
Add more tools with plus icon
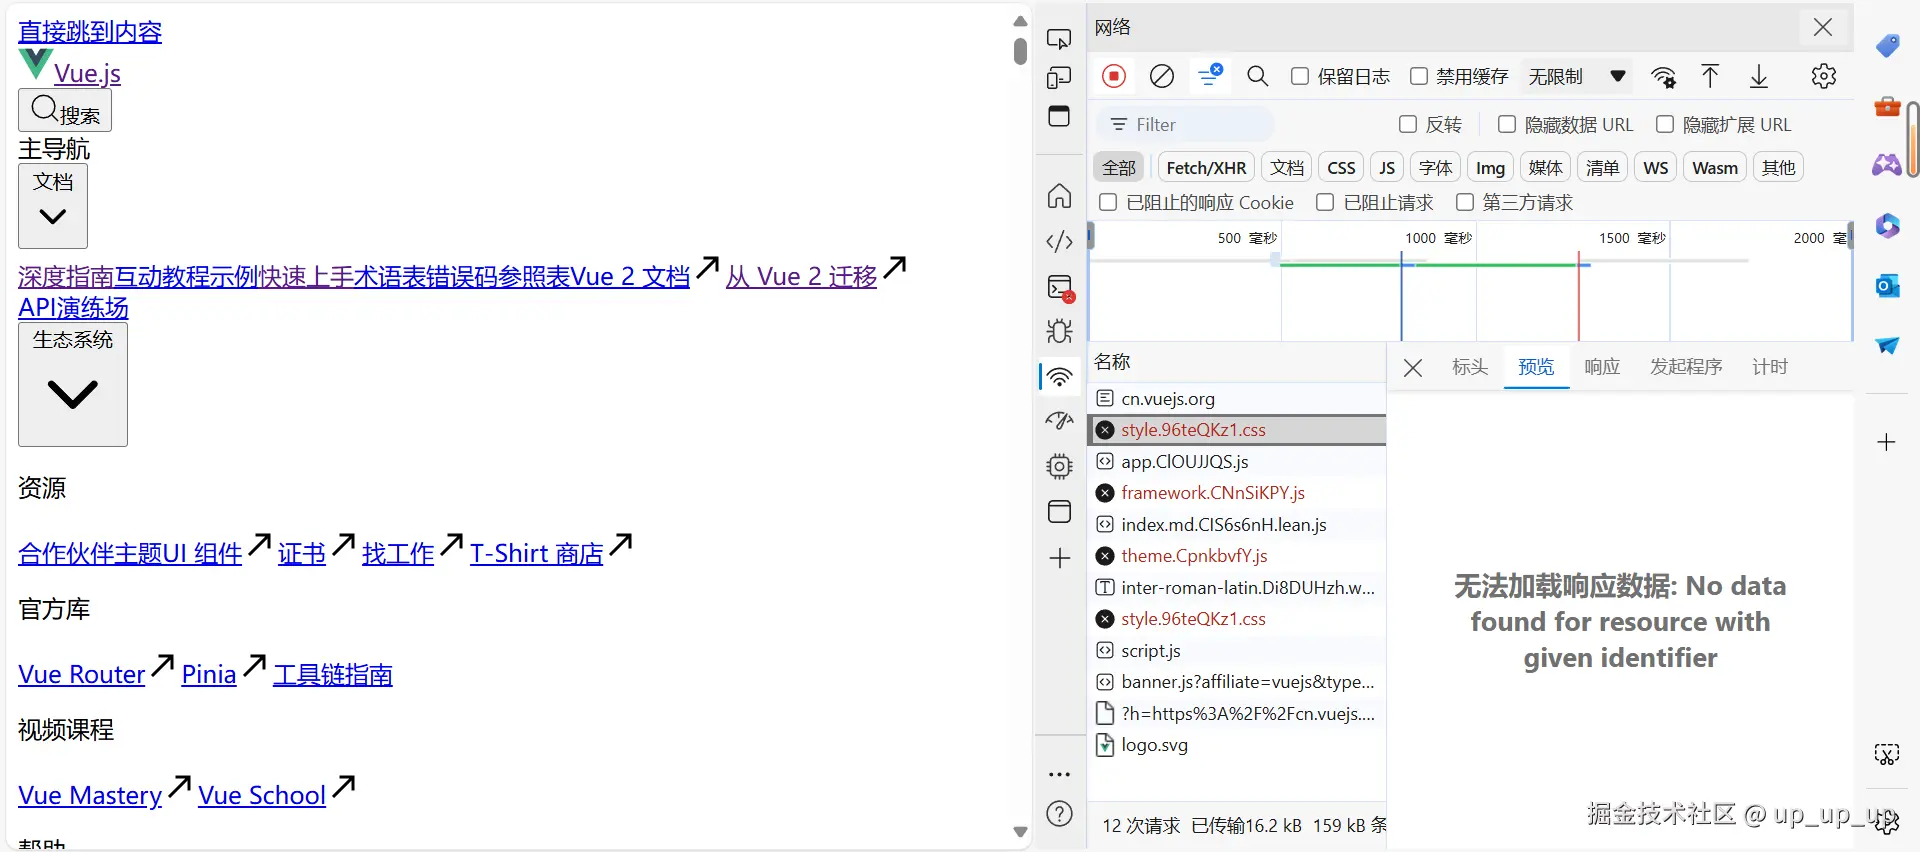coord(1059,558)
